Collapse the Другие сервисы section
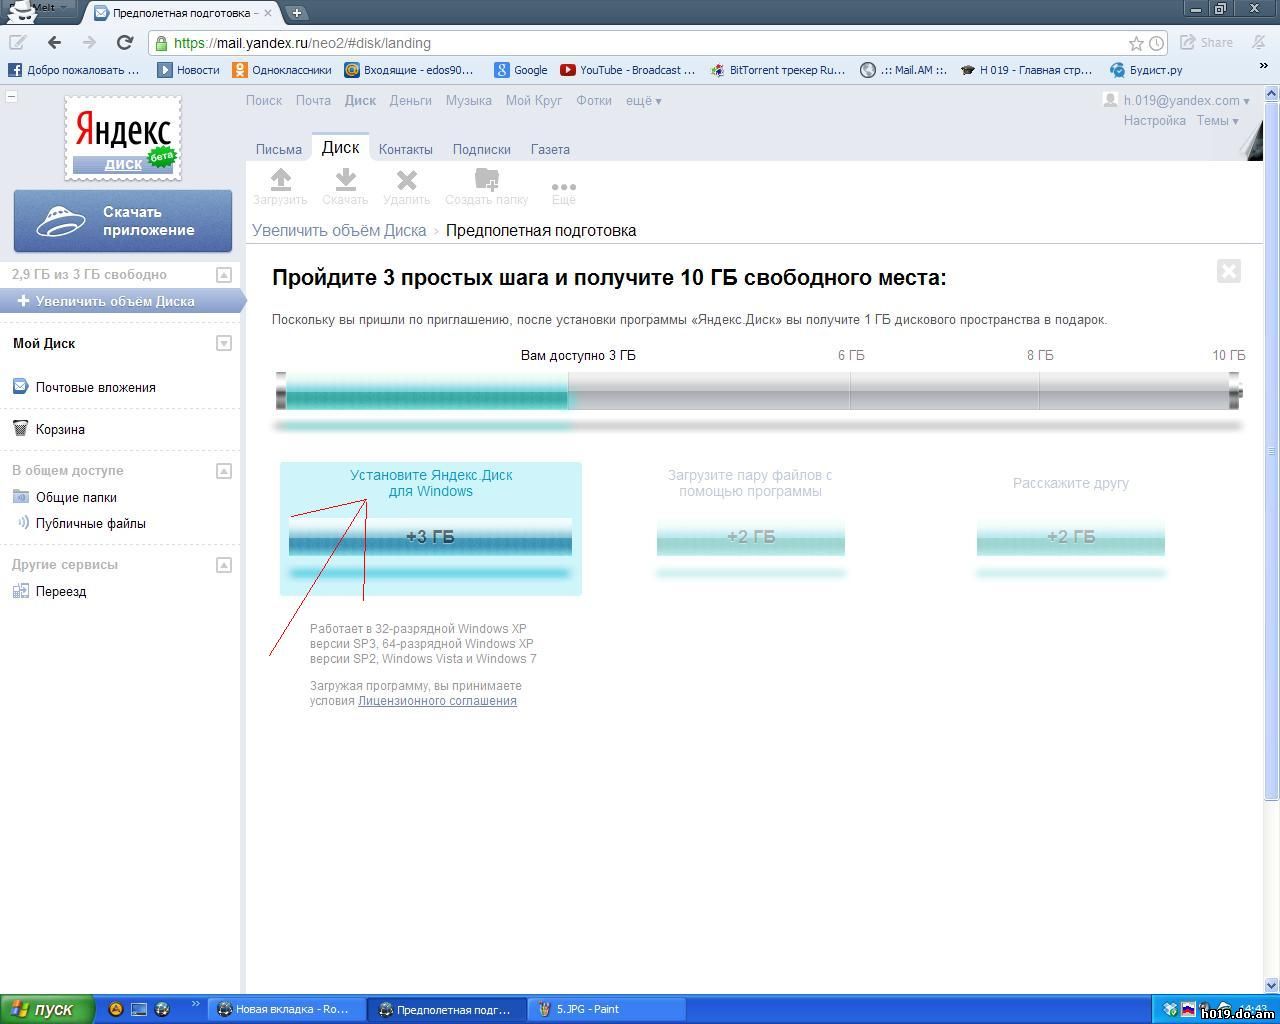Screen dimensions: 1280x1024 click(x=224, y=565)
